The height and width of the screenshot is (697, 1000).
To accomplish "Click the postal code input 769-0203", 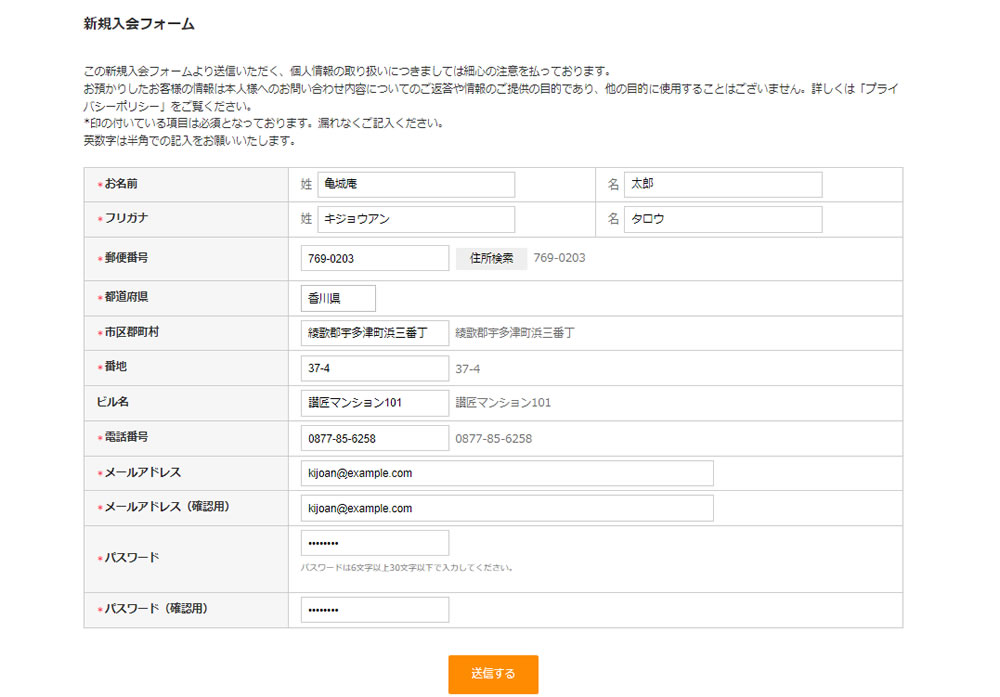I will (x=374, y=258).
